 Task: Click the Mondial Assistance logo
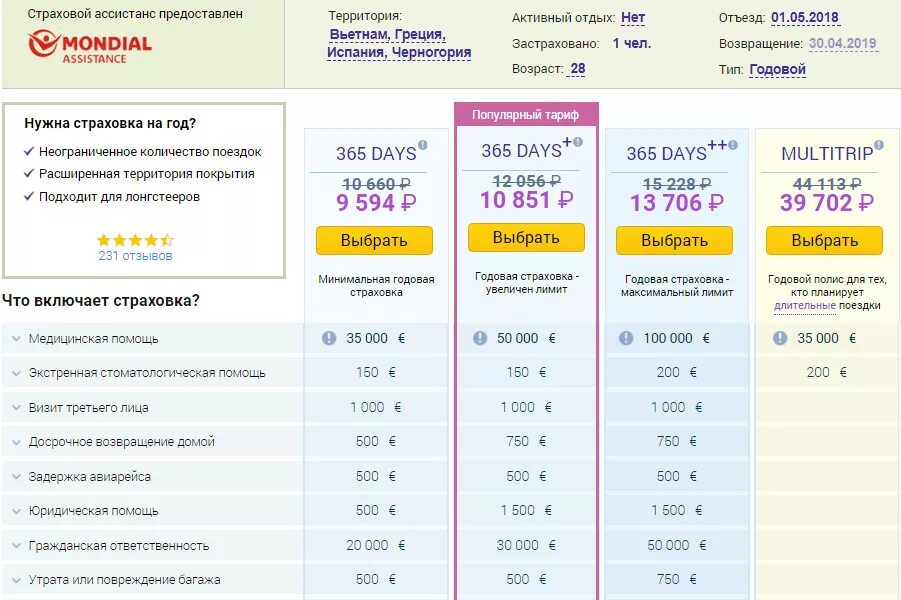pyautogui.click(x=90, y=45)
